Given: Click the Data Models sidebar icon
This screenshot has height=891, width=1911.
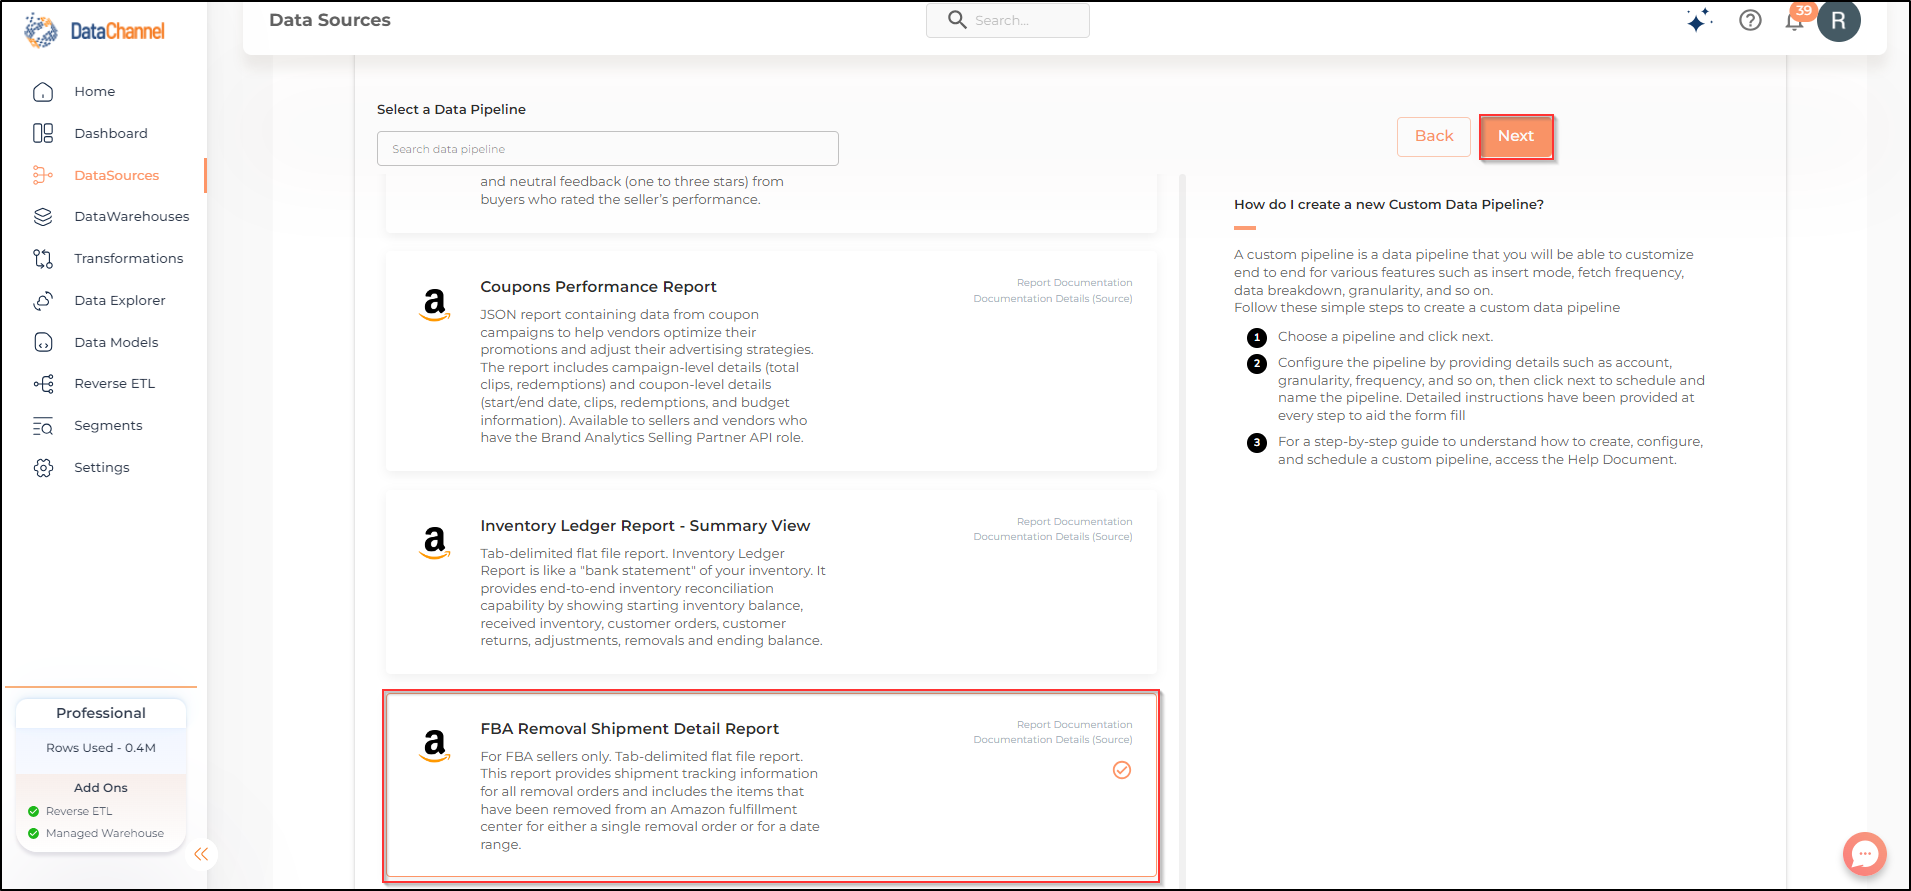Looking at the screenshot, I should tap(43, 342).
